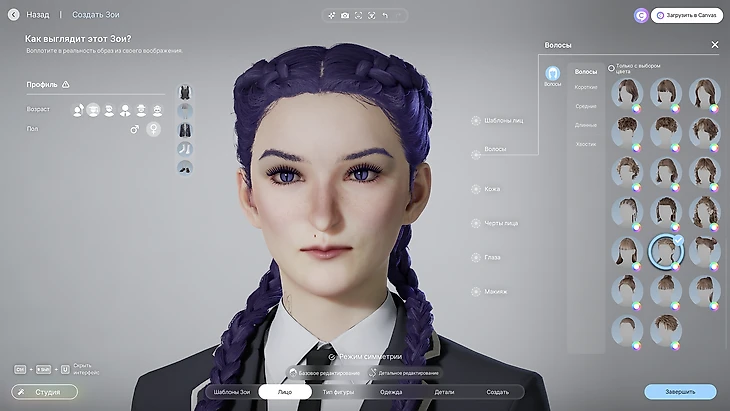The image size is (730, 411).
Task: Pick the bob with bangs left of selected hairstyle
Action: [627, 251]
